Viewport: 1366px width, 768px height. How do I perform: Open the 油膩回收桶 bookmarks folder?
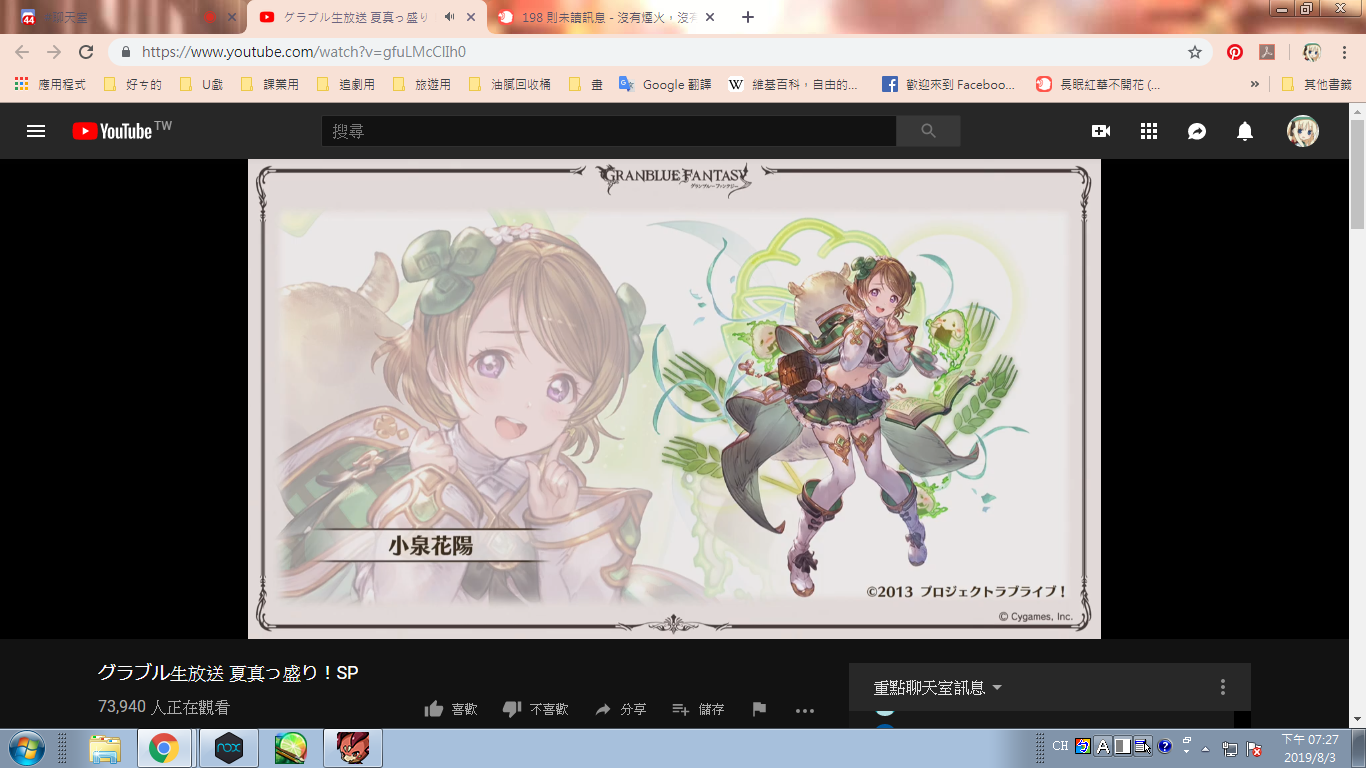[509, 84]
